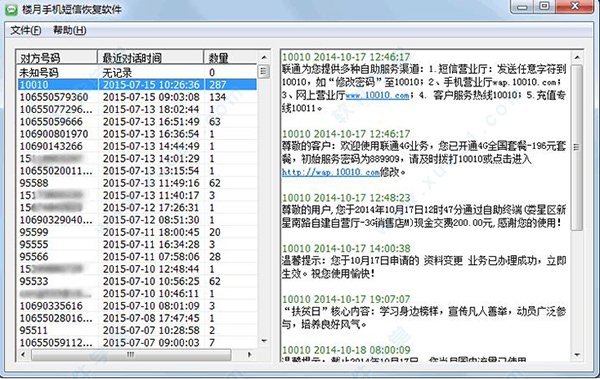Click message header 10010 2014-10-17 19:07:07
The width and height of the screenshot is (600, 379).
pyautogui.click(x=346, y=299)
